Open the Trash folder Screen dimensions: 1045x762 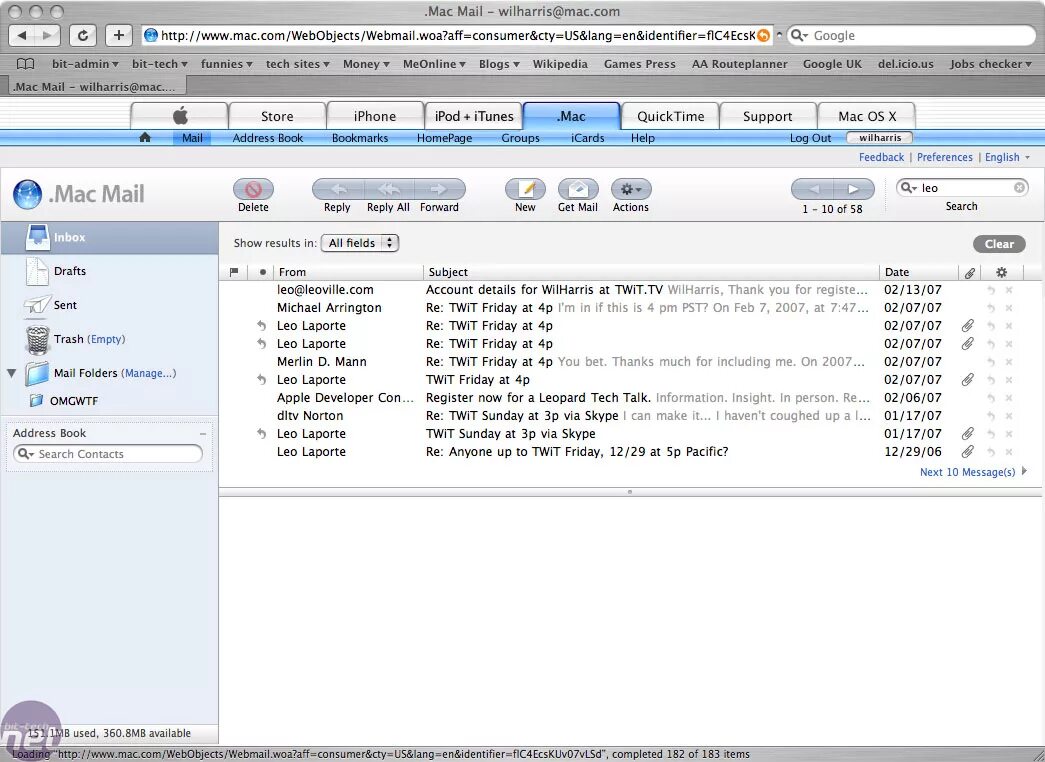(68, 339)
